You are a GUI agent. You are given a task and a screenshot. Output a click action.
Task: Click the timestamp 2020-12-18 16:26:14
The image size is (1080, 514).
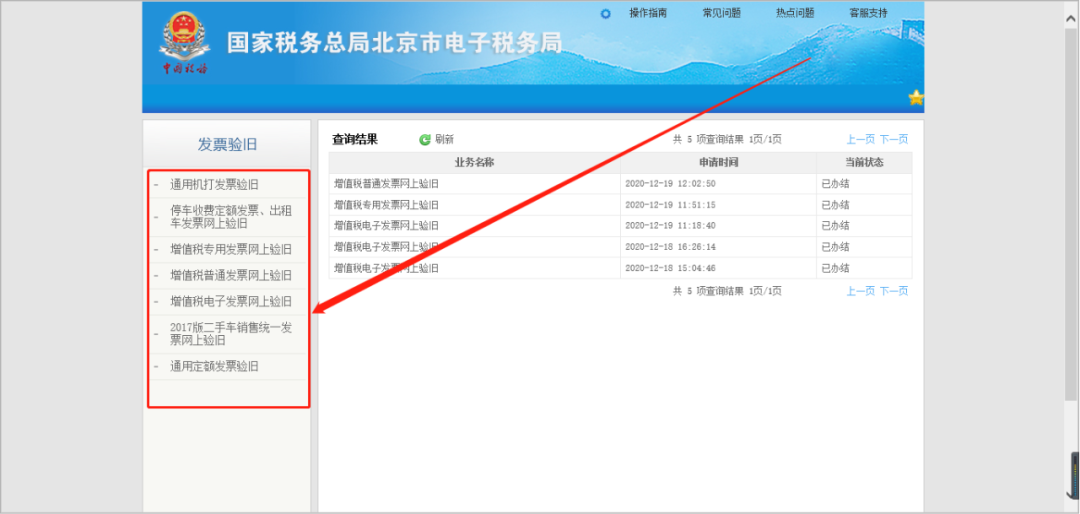pyautogui.click(x=670, y=247)
